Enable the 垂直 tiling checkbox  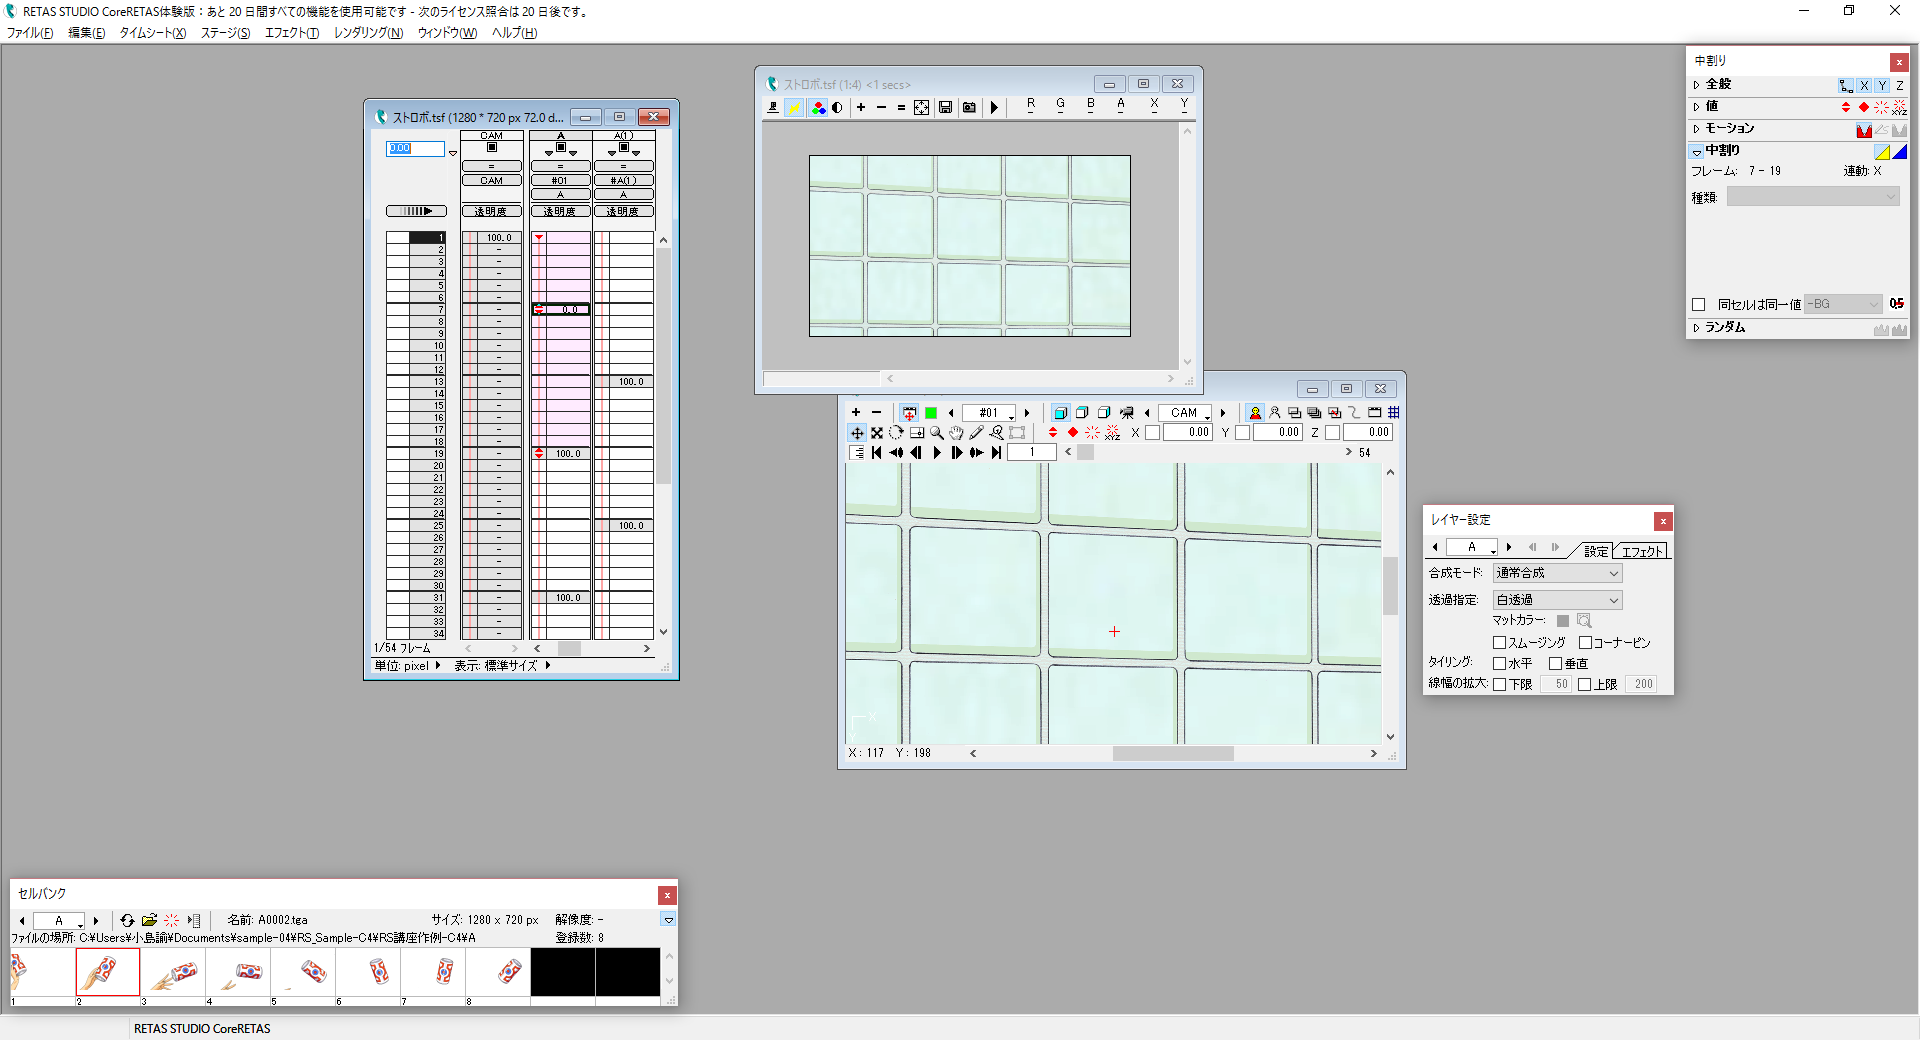point(1555,664)
